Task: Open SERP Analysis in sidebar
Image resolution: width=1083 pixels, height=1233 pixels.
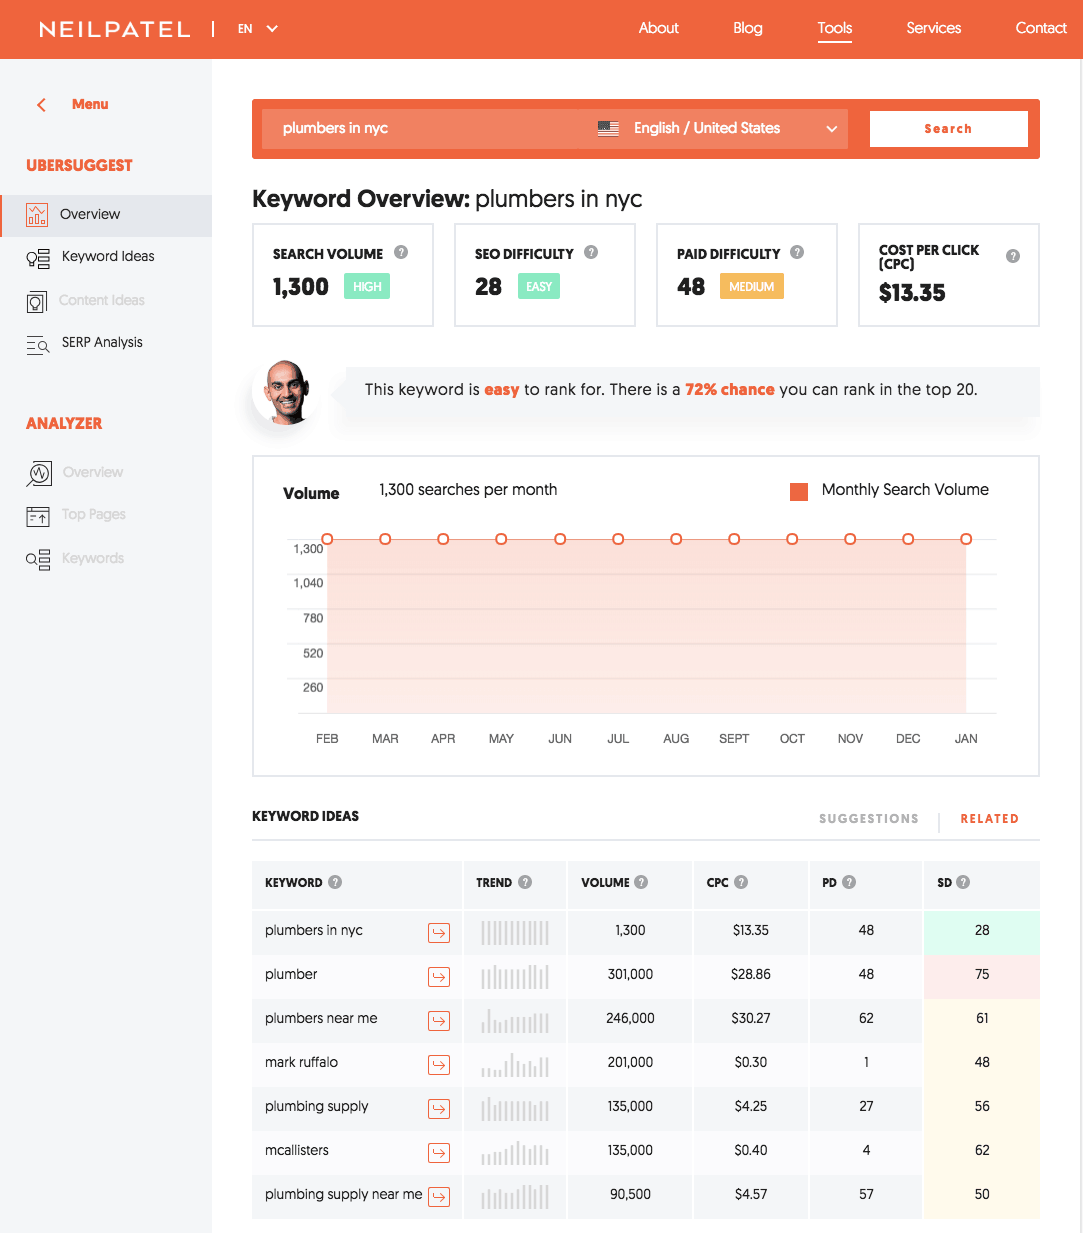Action: click(x=102, y=342)
